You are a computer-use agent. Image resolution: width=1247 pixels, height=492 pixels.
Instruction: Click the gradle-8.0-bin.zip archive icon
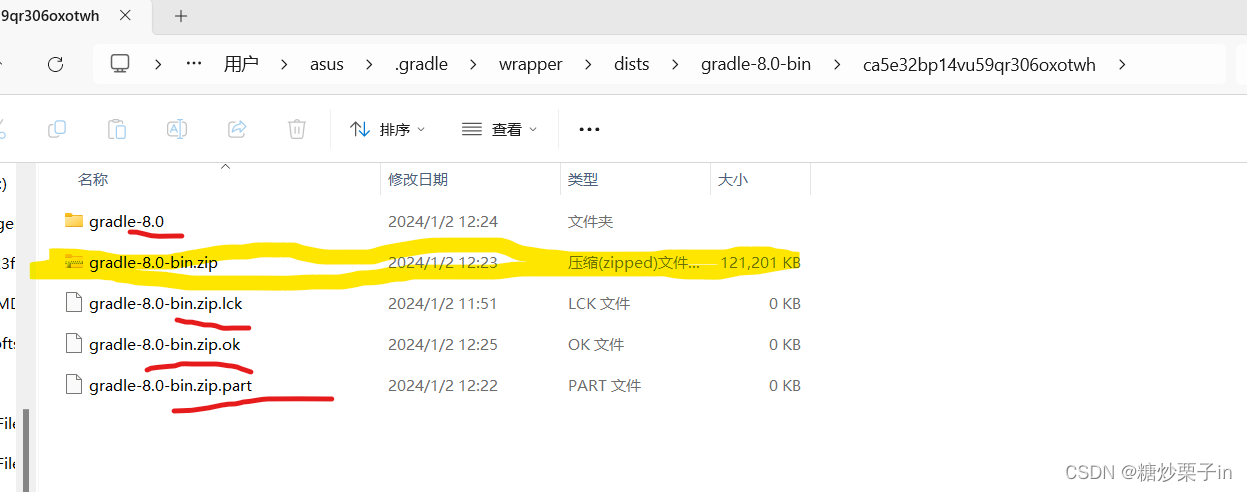click(x=73, y=262)
